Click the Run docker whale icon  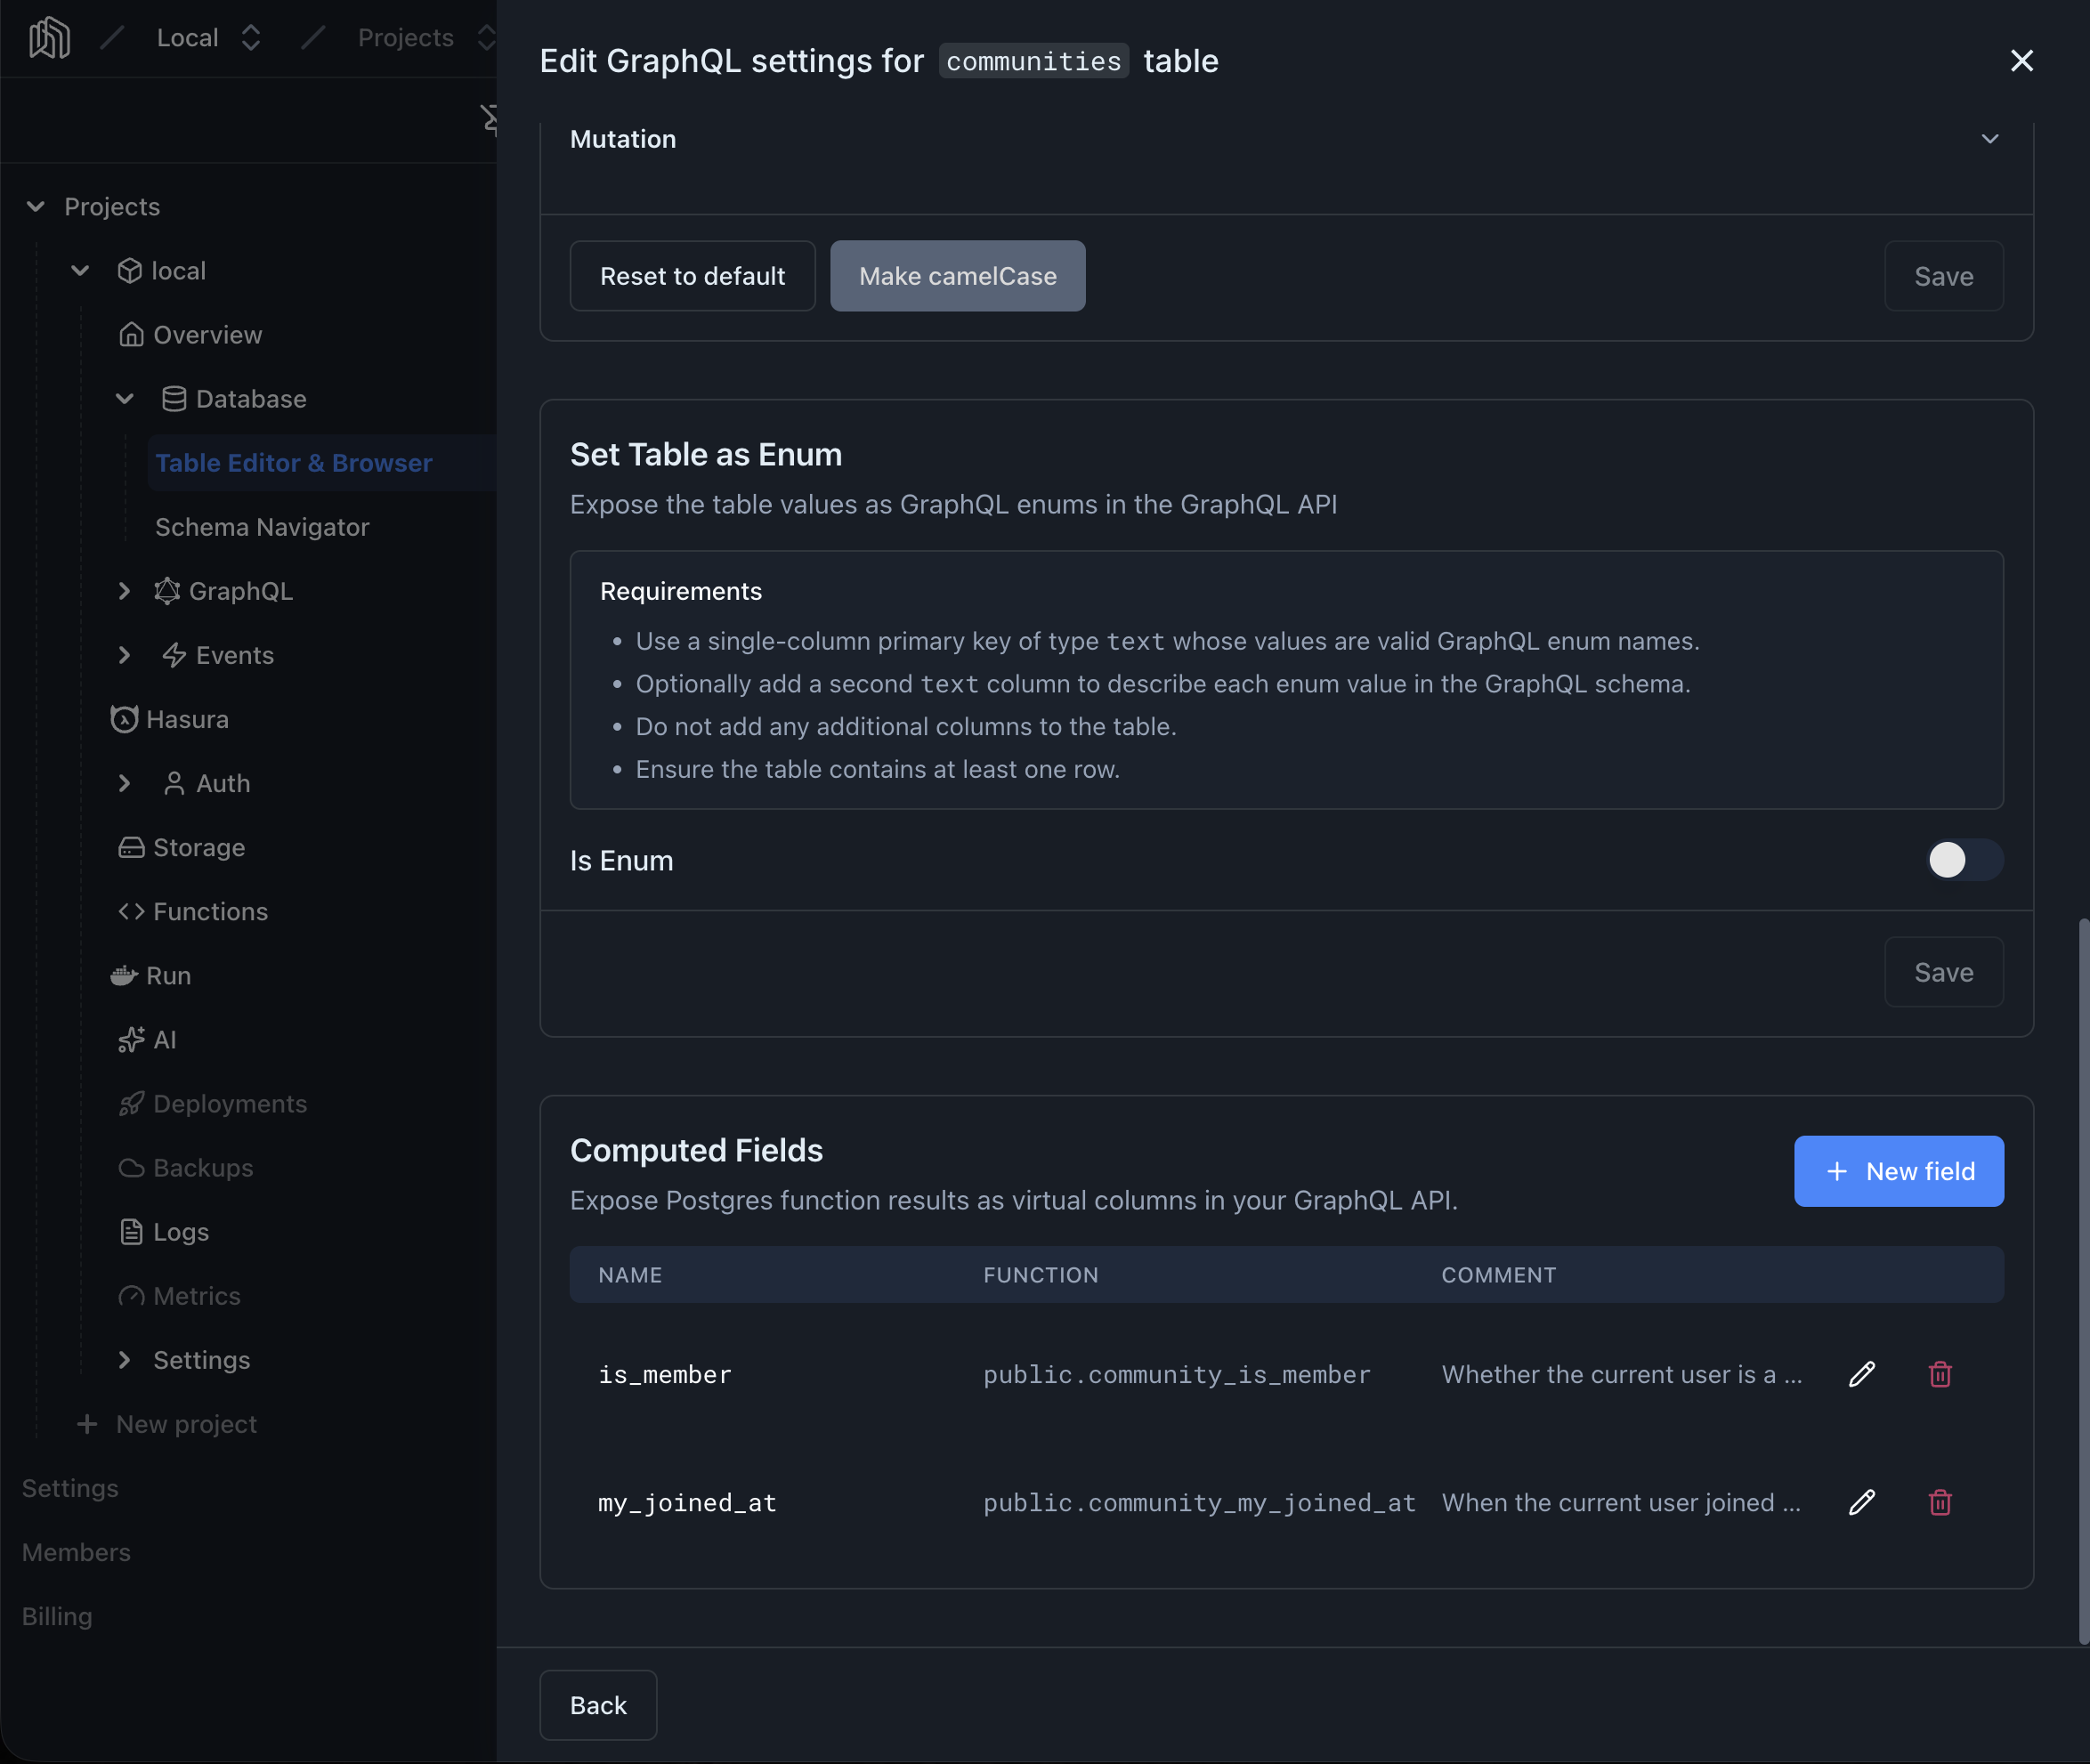124,976
